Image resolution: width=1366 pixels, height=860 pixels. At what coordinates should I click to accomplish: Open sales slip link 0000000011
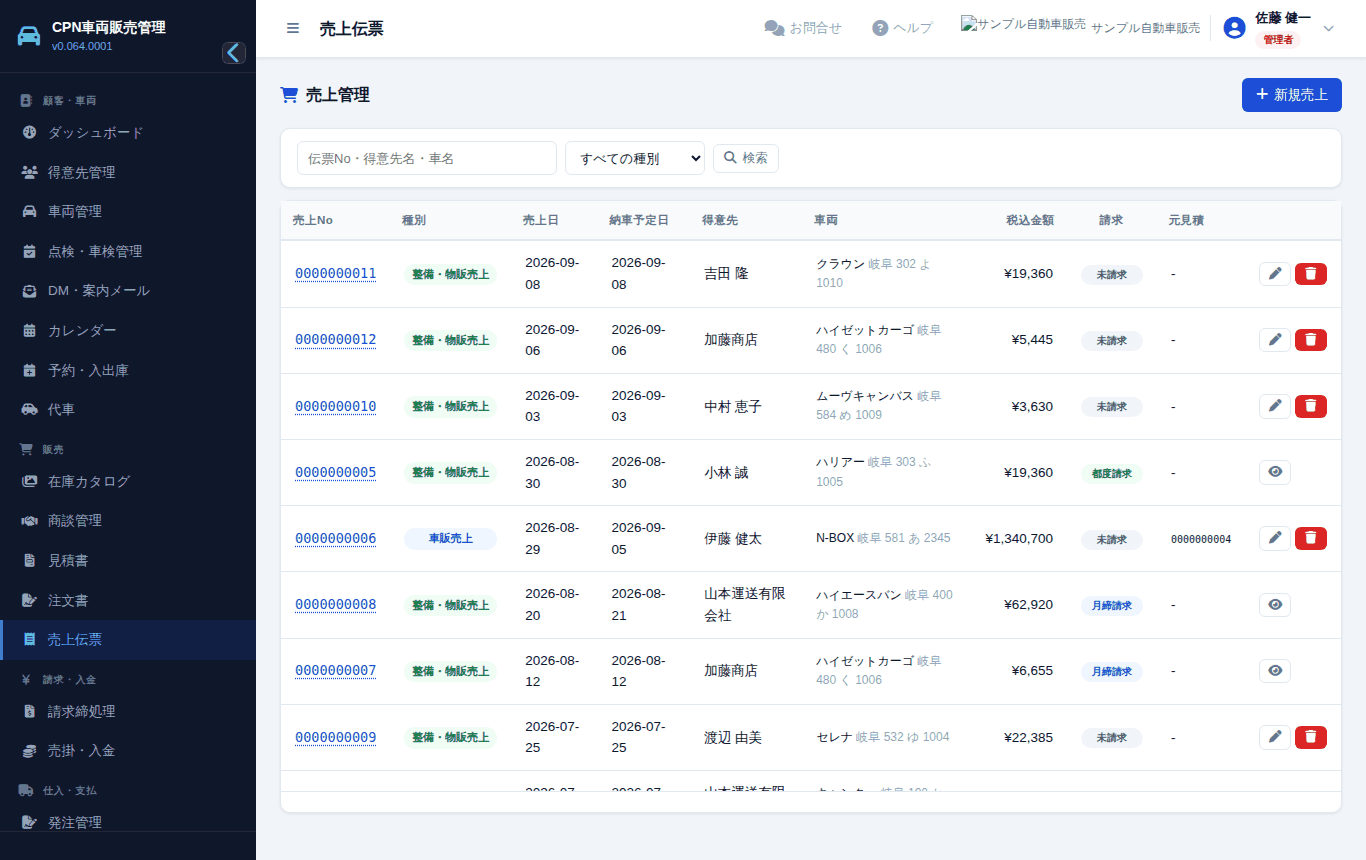coord(335,274)
